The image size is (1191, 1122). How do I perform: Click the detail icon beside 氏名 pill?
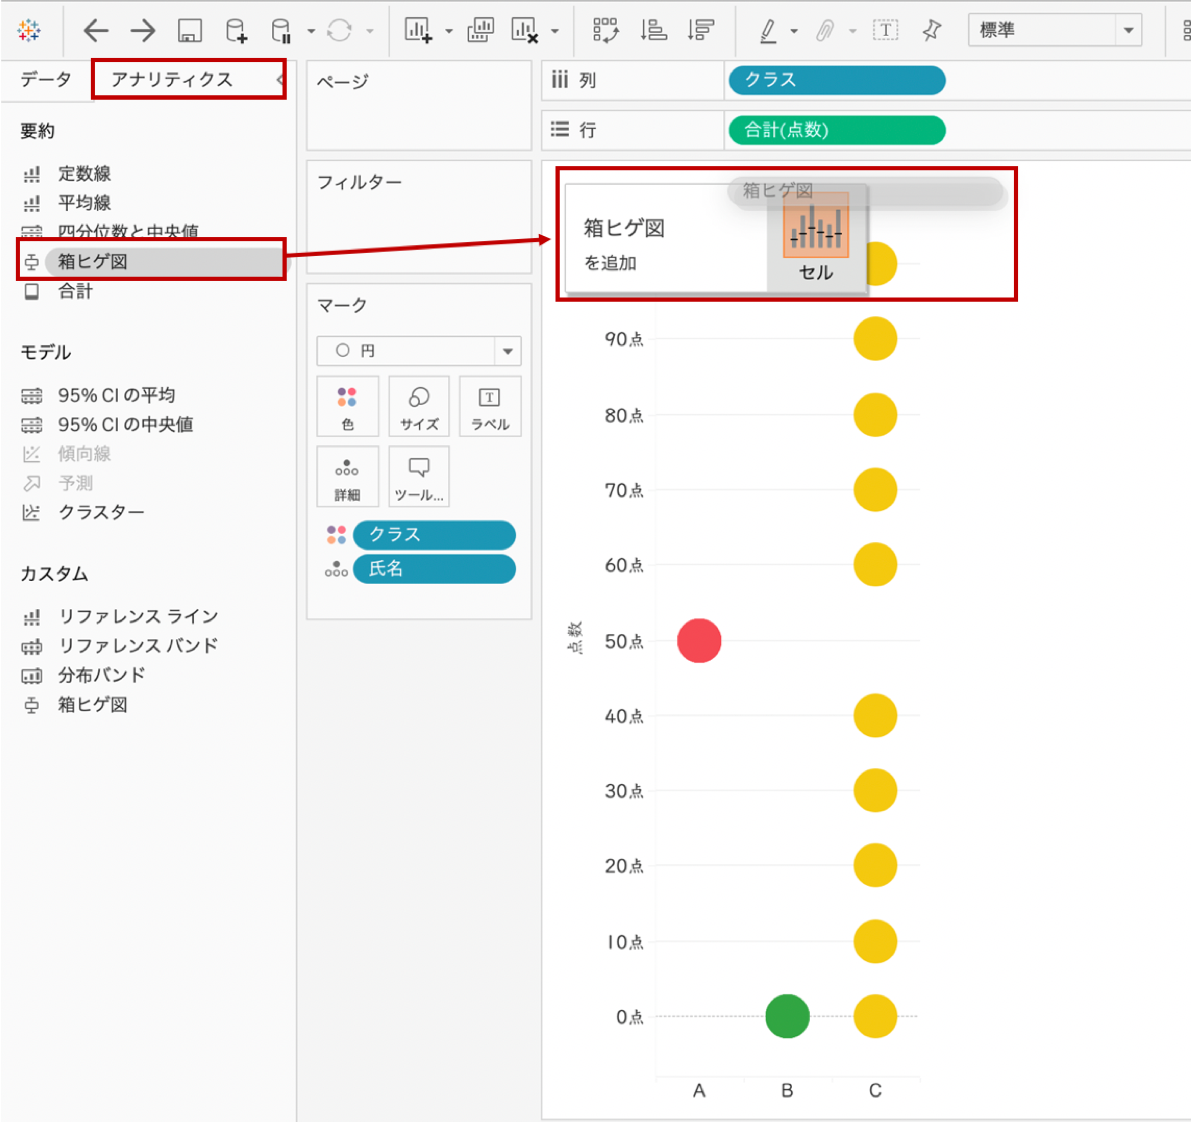pos(336,569)
